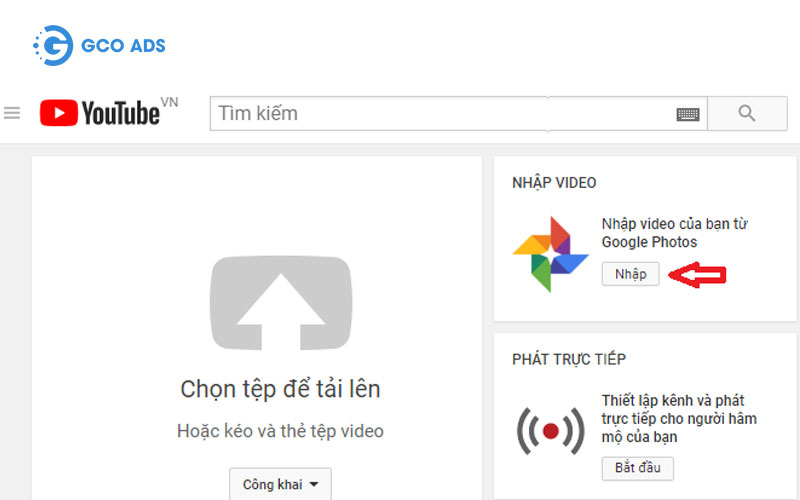
Task: Click the Hoặc kéo và thả tệp video text
Action: coord(280,431)
